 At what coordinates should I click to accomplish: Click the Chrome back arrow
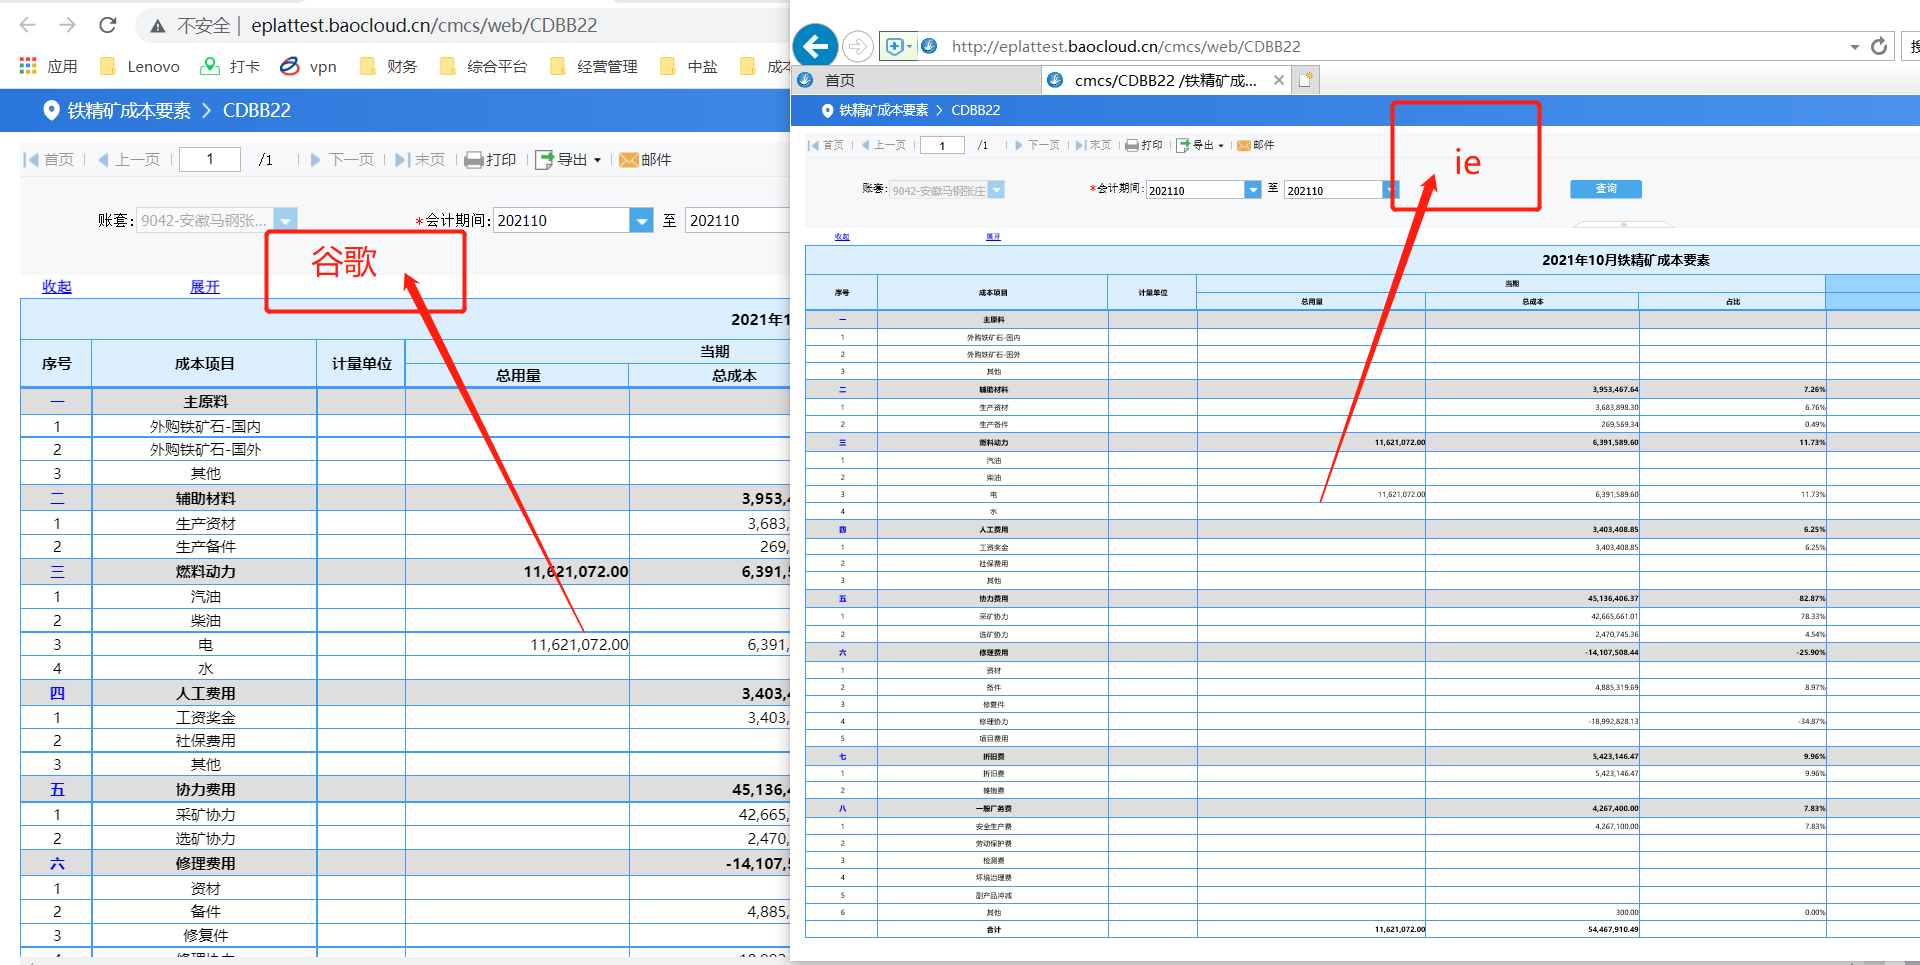(x=28, y=25)
